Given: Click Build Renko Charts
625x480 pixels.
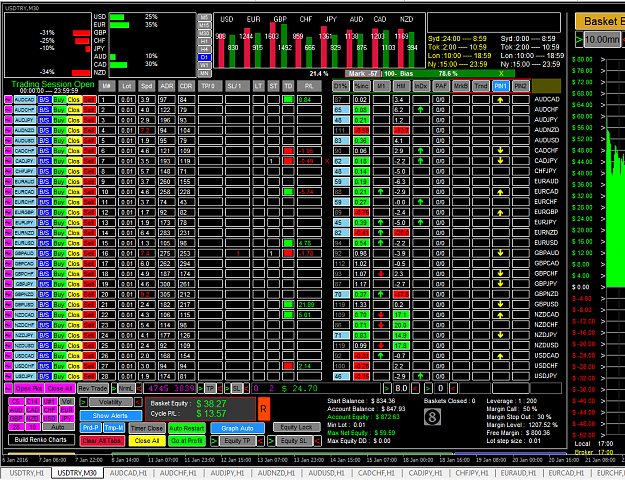Looking at the screenshot, I should [41, 440].
